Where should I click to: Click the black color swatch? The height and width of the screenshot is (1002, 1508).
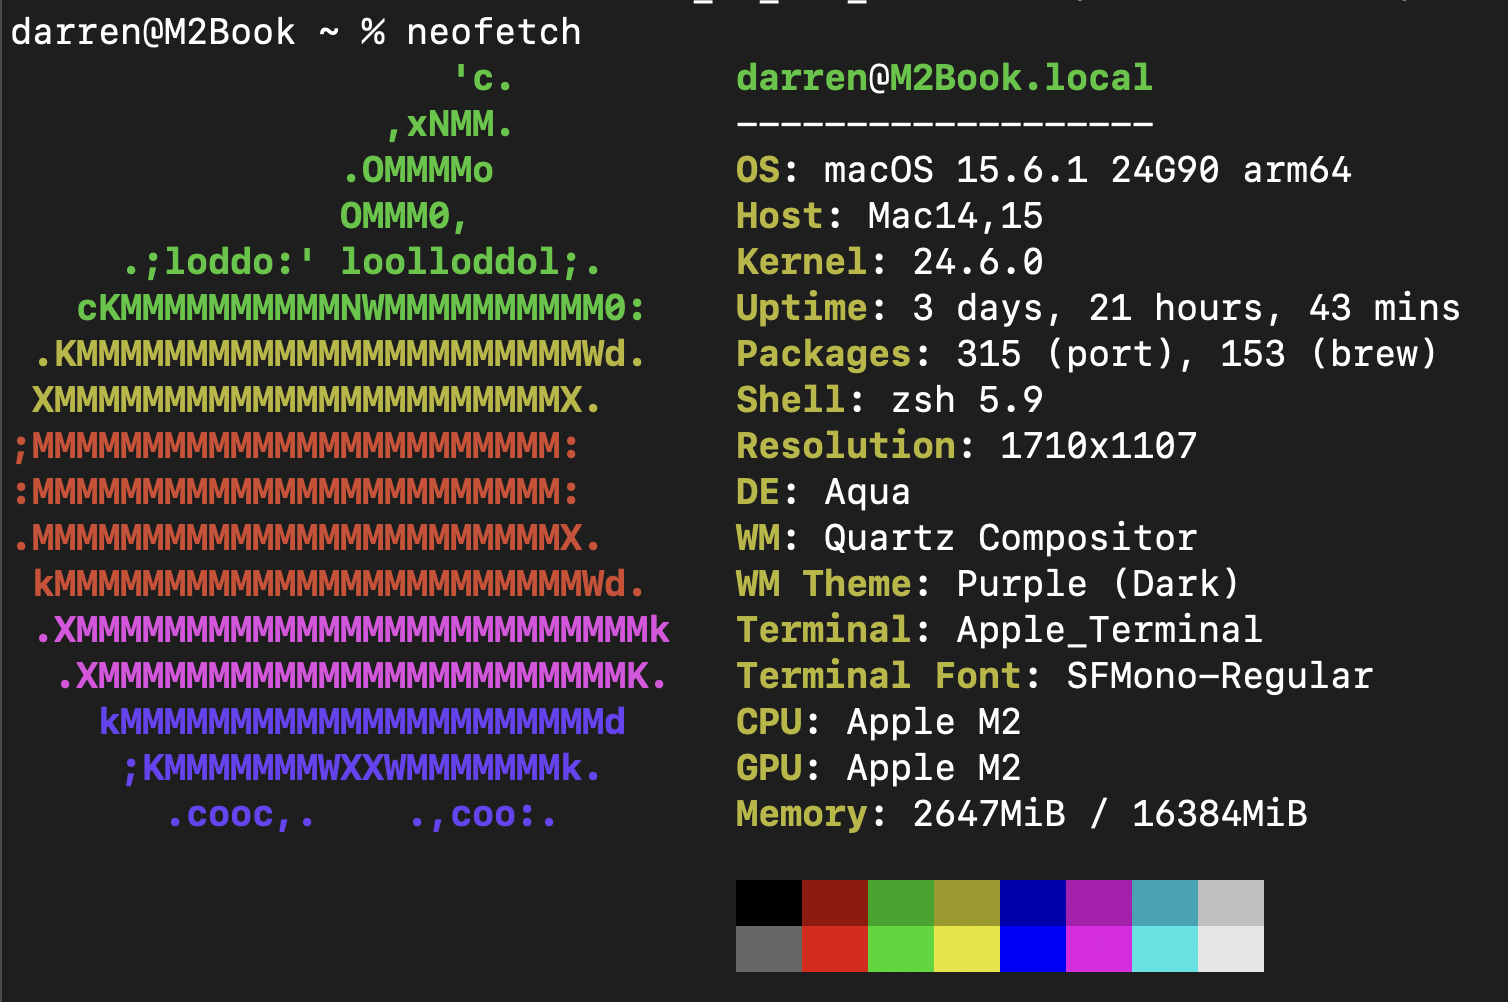coord(768,902)
